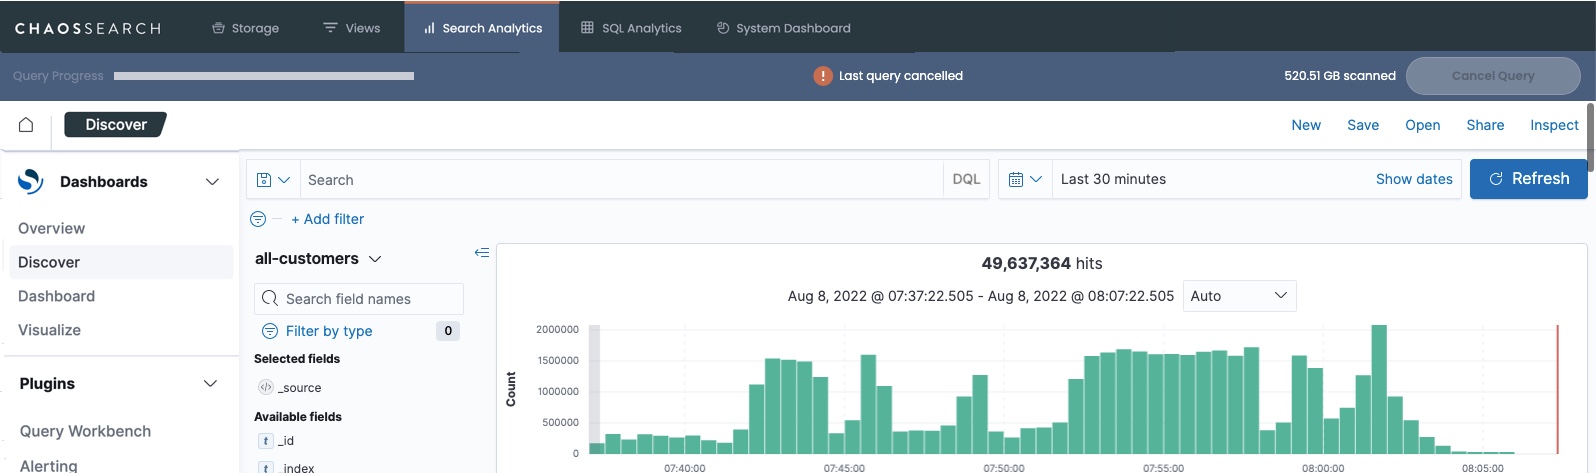The image size is (1596, 473).
Task: Select Visualize in the sidebar
Action: 50,330
